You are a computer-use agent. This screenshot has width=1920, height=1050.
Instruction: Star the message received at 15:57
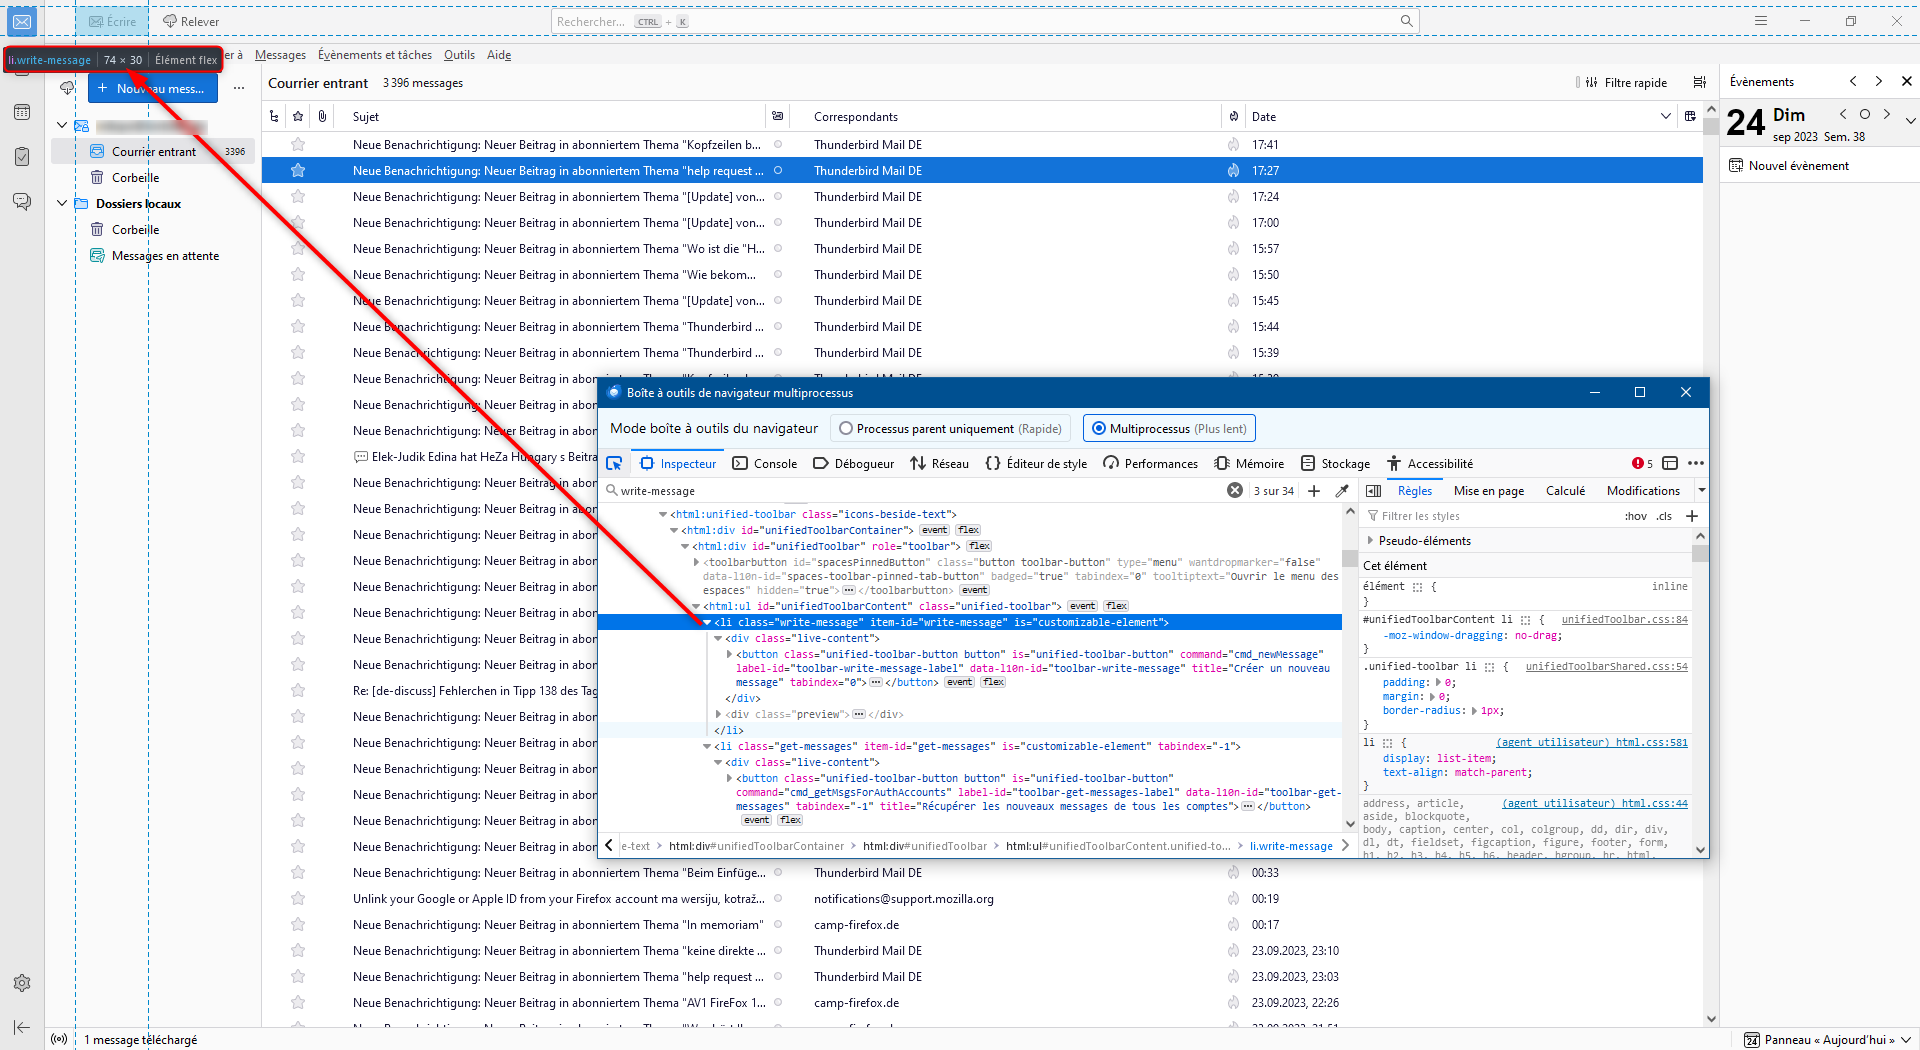click(x=298, y=248)
